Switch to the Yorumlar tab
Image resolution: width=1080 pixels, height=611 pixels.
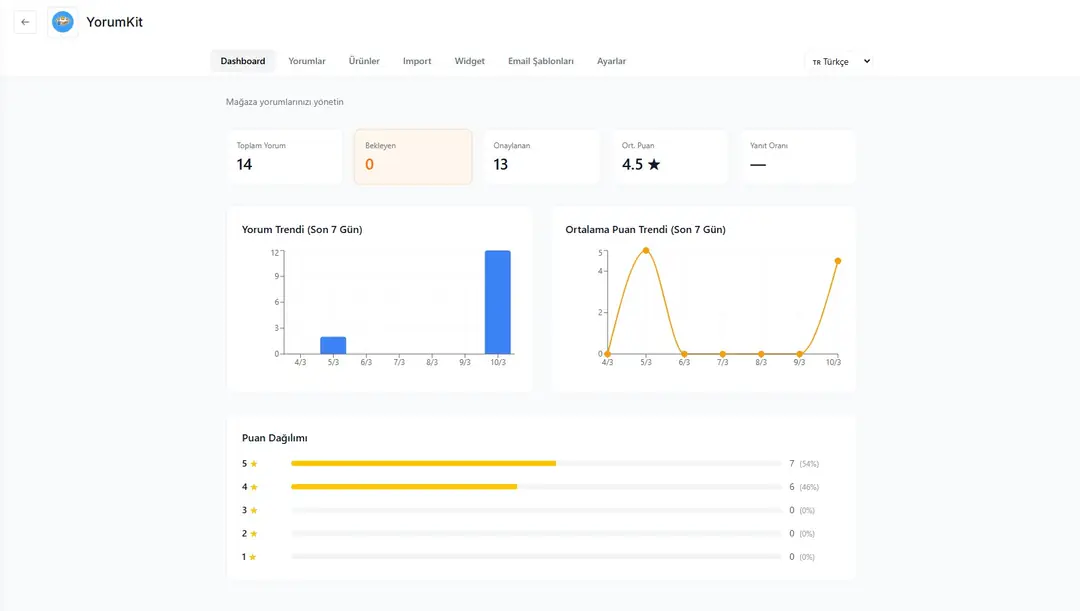307,61
